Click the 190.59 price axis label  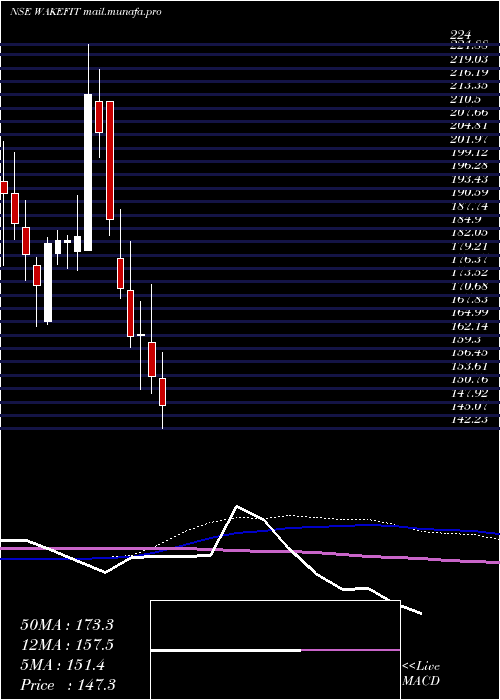pos(469,193)
